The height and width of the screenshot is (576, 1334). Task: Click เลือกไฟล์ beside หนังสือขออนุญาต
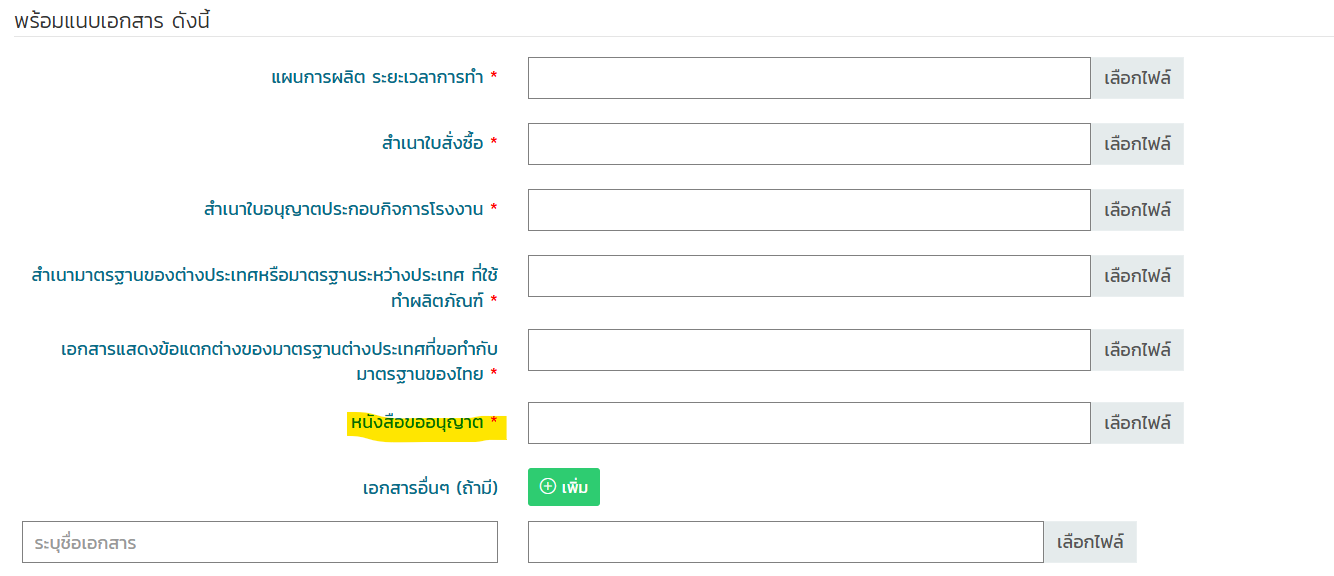pos(1137,423)
